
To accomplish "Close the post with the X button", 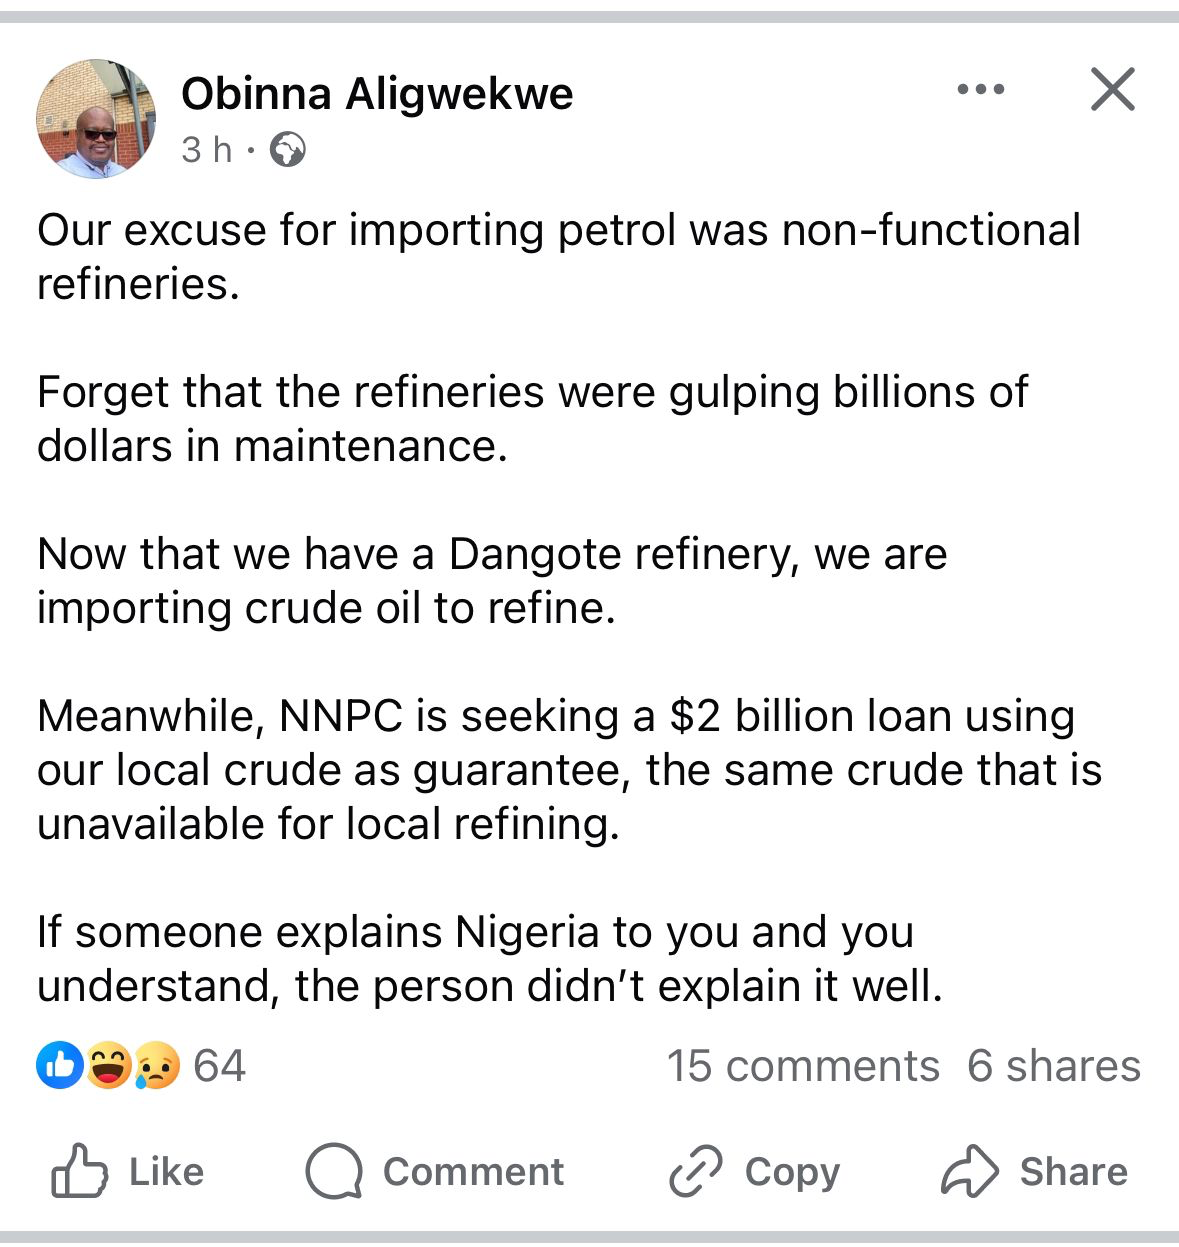I will (x=1112, y=90).
